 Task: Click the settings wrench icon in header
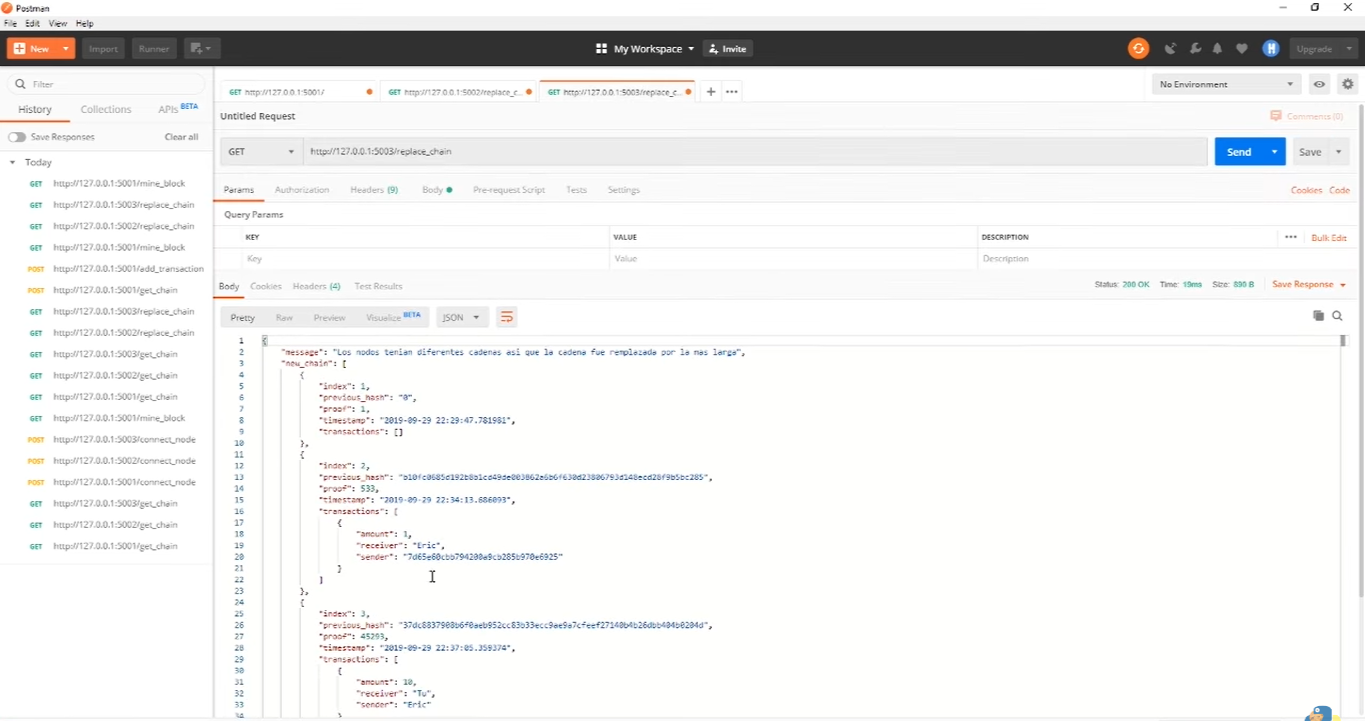point(1194,48)
